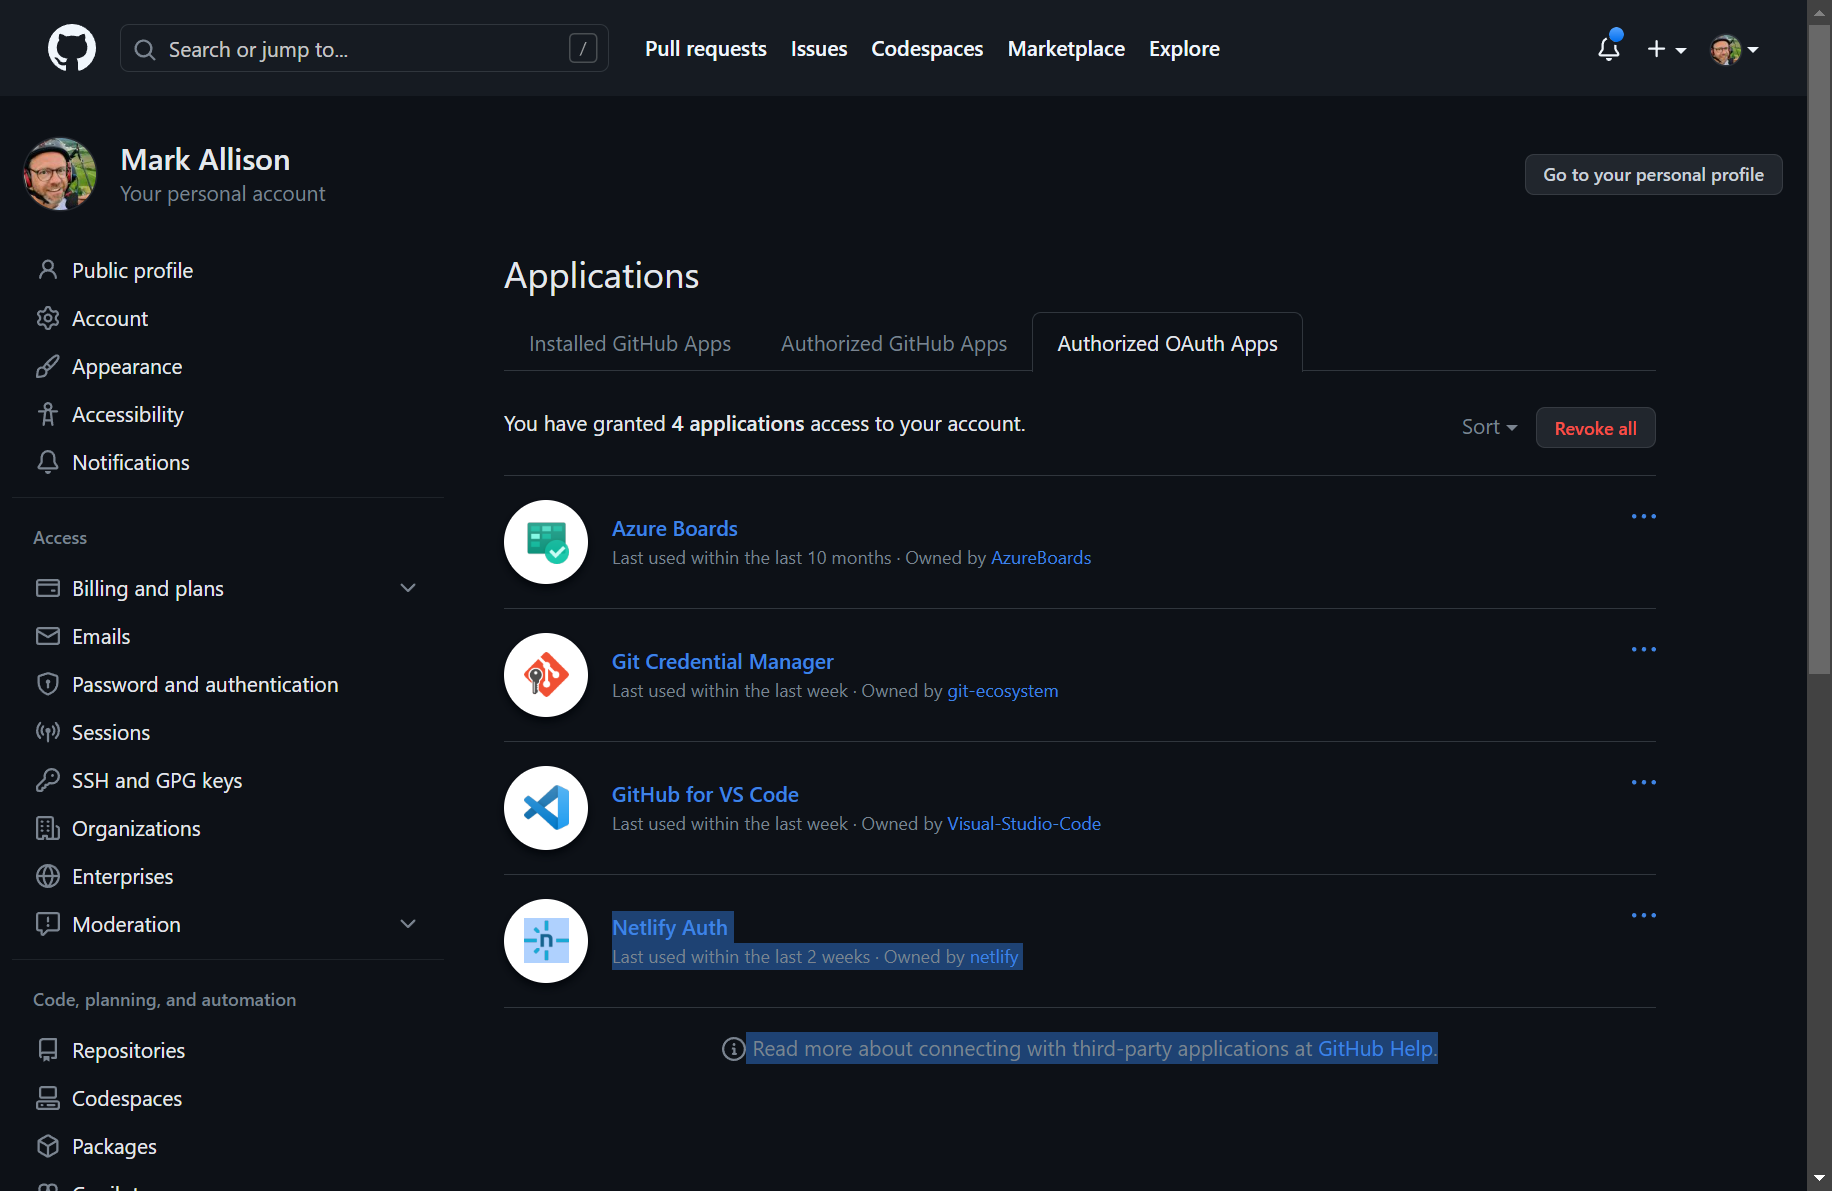Switch to Authorized GitHub Apps tab

(x=894, y=343)
